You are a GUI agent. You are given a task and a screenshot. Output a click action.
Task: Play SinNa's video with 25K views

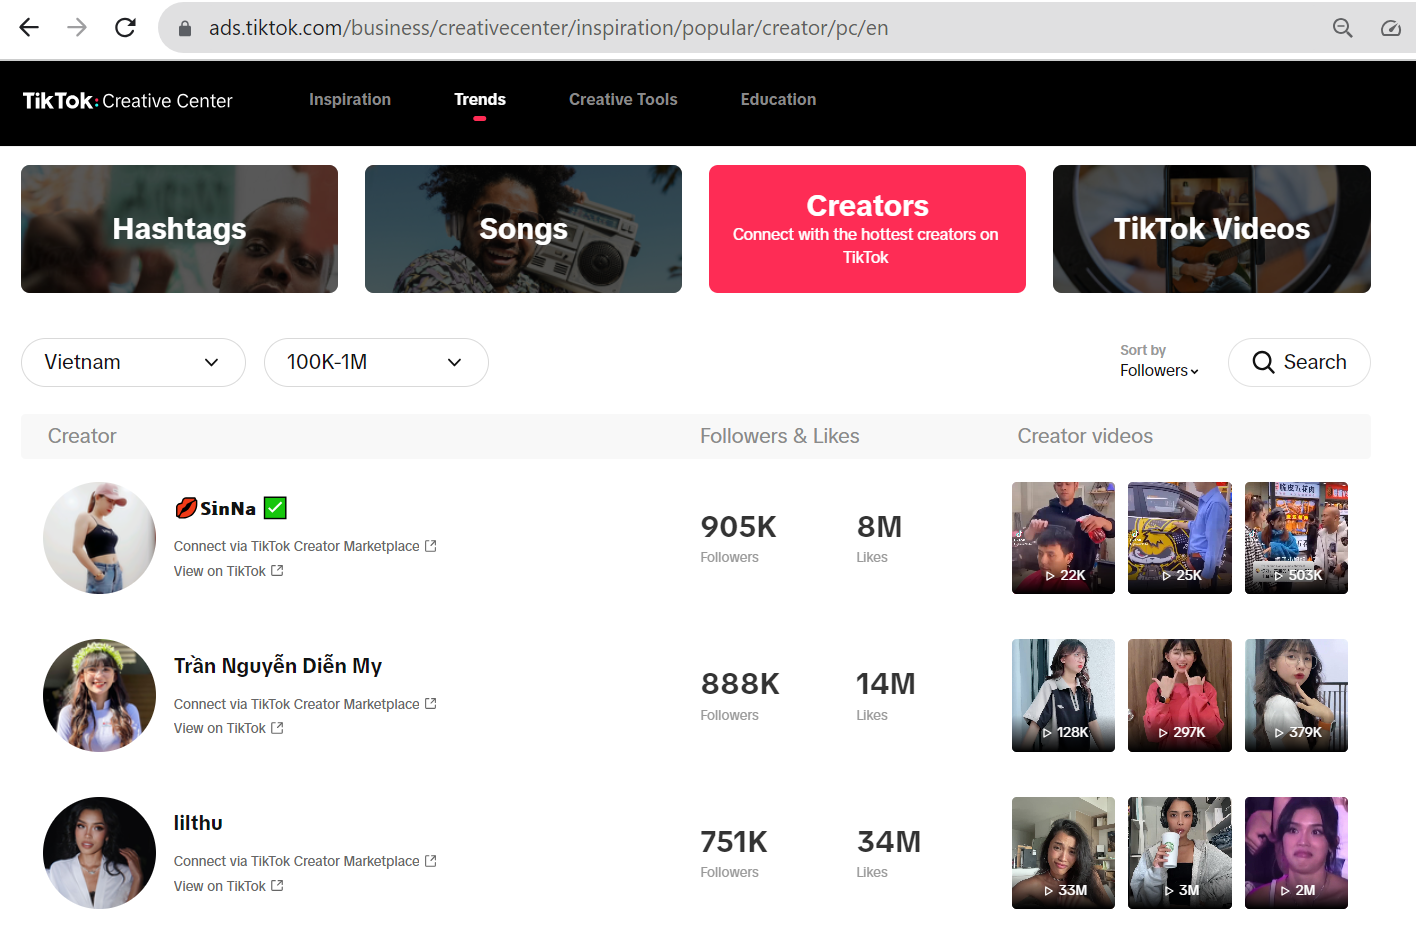[x=1180, y=538]
